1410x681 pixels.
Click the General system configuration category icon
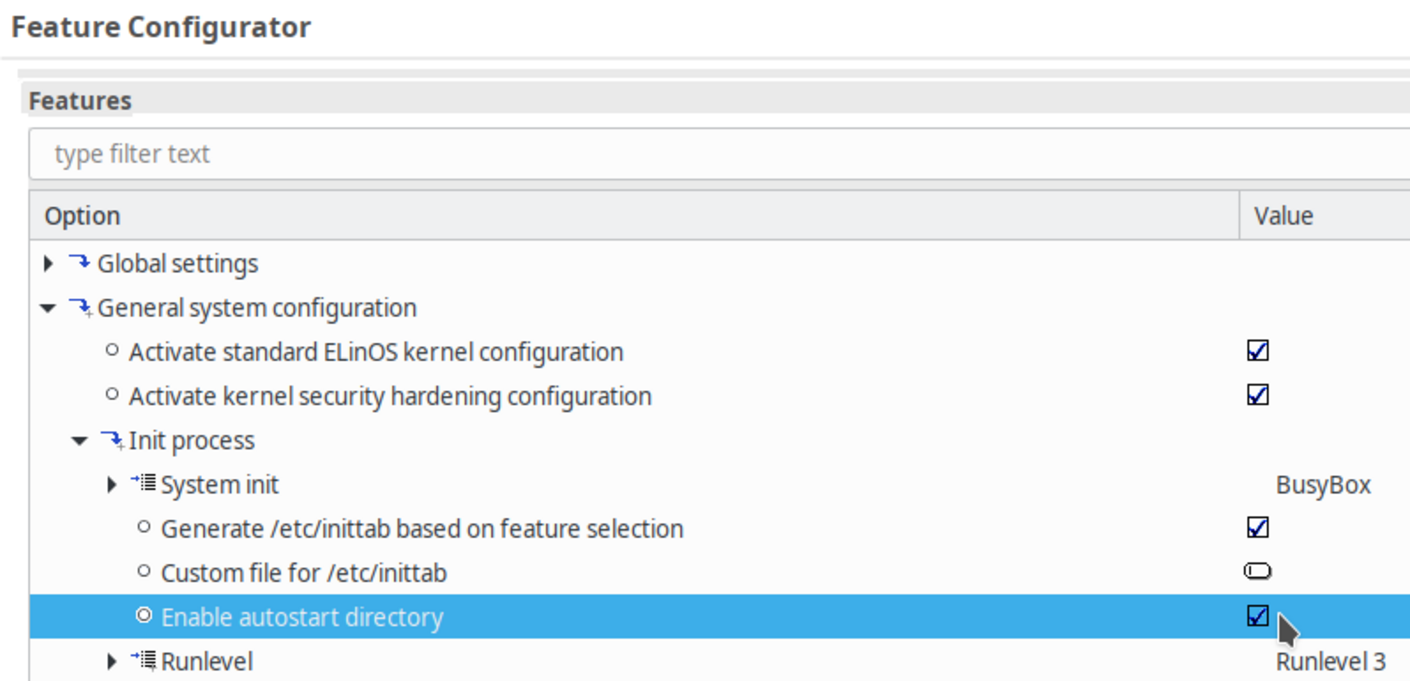tap(81, 308)
